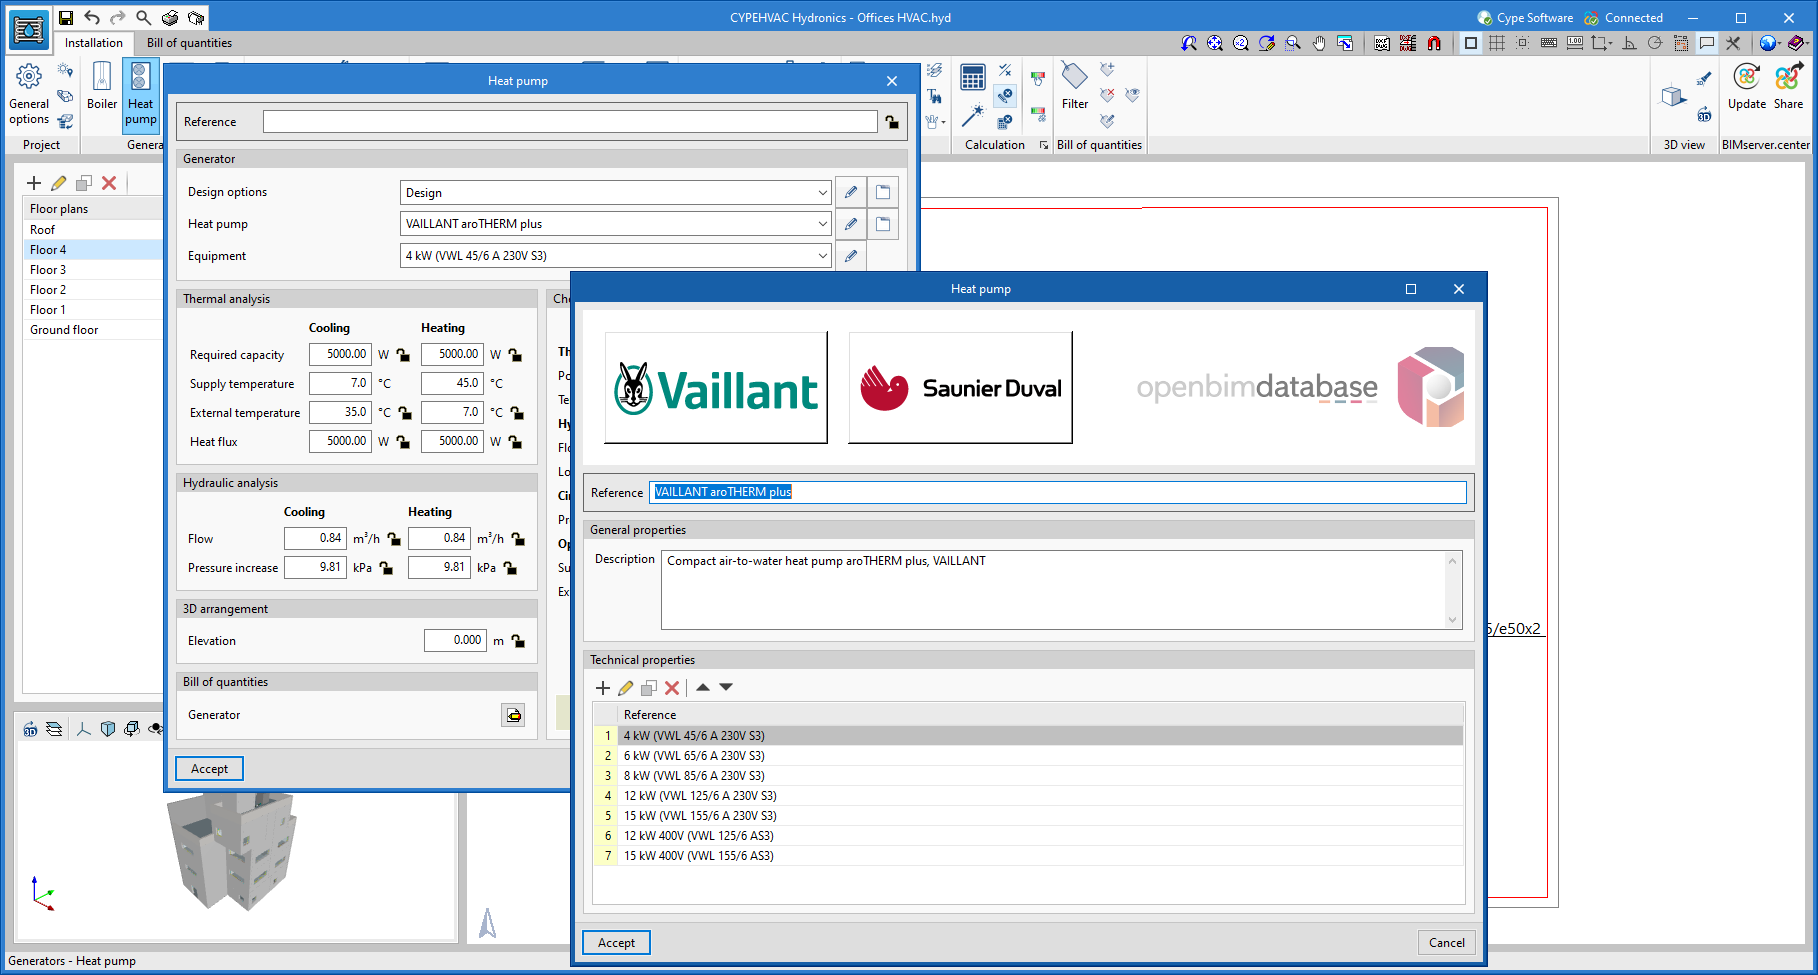The width and height of the screenshot is (1818, 975).
Task: Add a new technical property with plus icon
Action: [602, 688]
